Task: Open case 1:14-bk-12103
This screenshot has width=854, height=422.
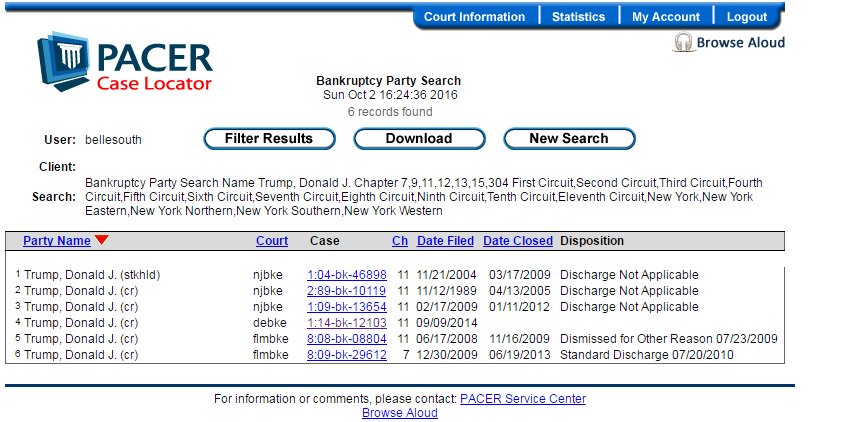Action: [x=346, y=323]
